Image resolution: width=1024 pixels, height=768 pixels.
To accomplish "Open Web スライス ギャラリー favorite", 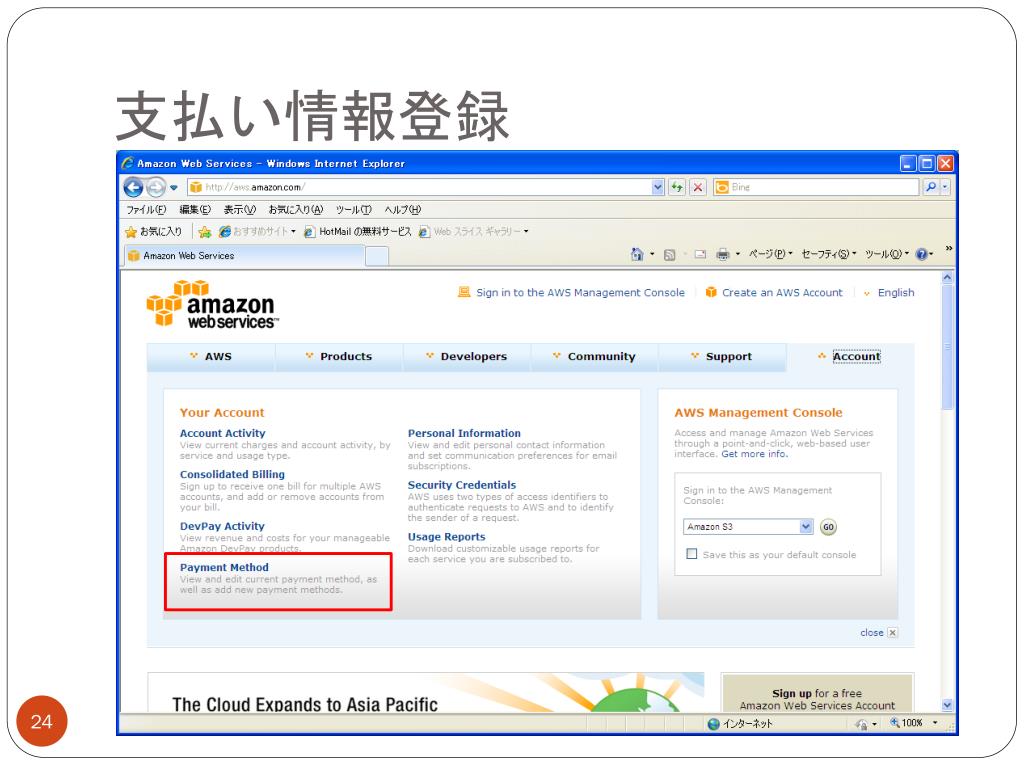I will [473, 232].
